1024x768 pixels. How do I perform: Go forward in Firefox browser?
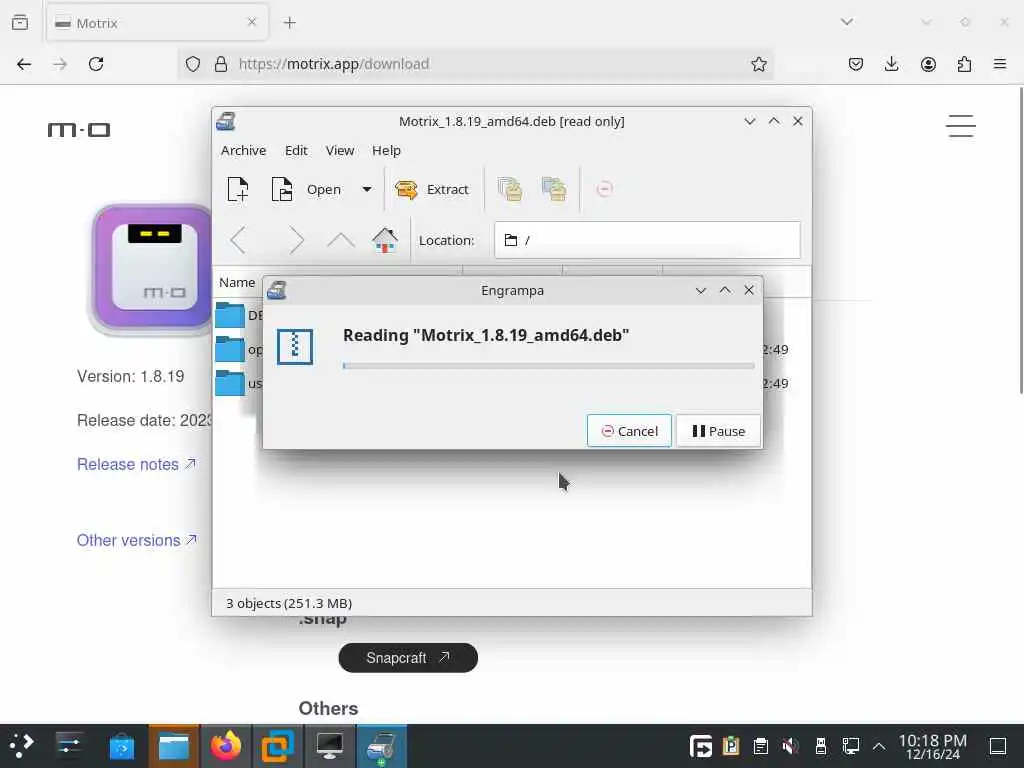[x=60, y=64]
